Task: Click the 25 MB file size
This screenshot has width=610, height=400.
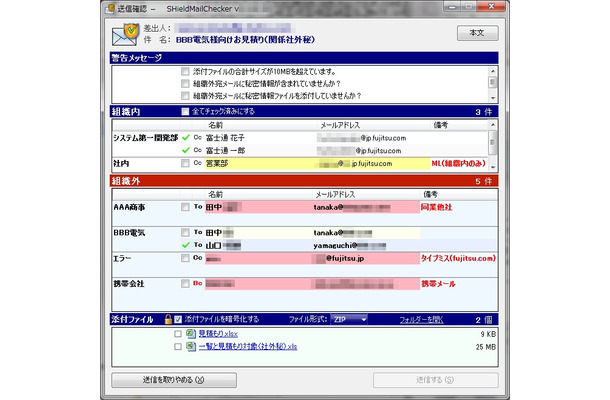Action: (486, 347)
